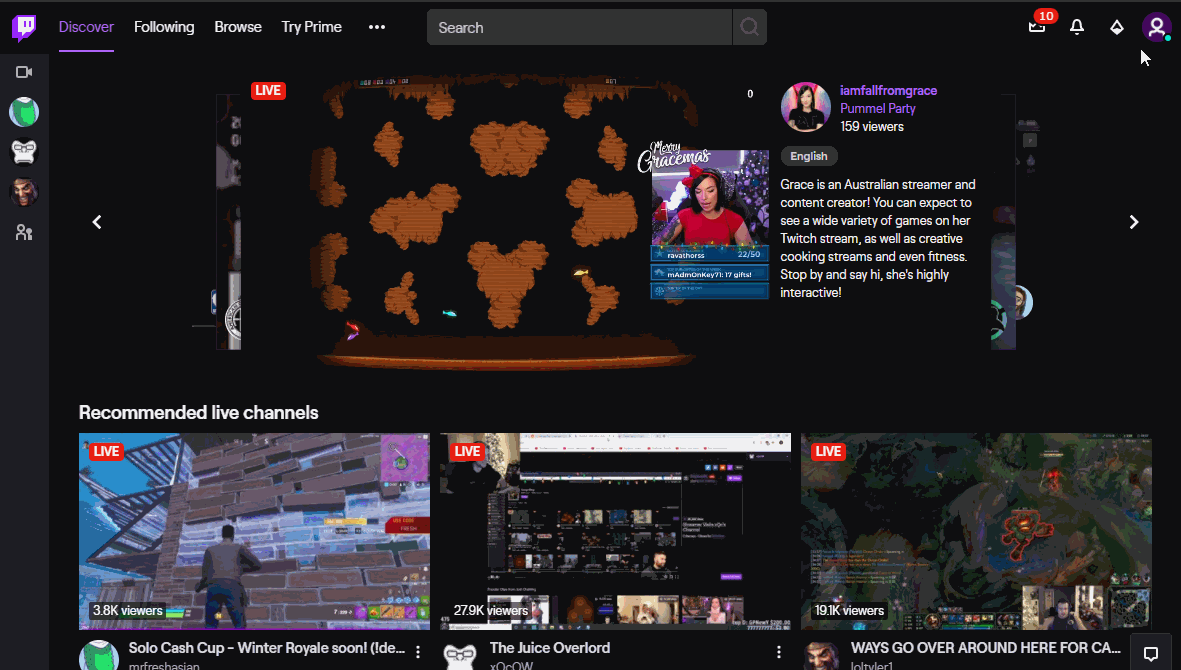Claim Prime Loot via the crown icon
Viewport: 1181px width, 670px height.
[1117, 27]
